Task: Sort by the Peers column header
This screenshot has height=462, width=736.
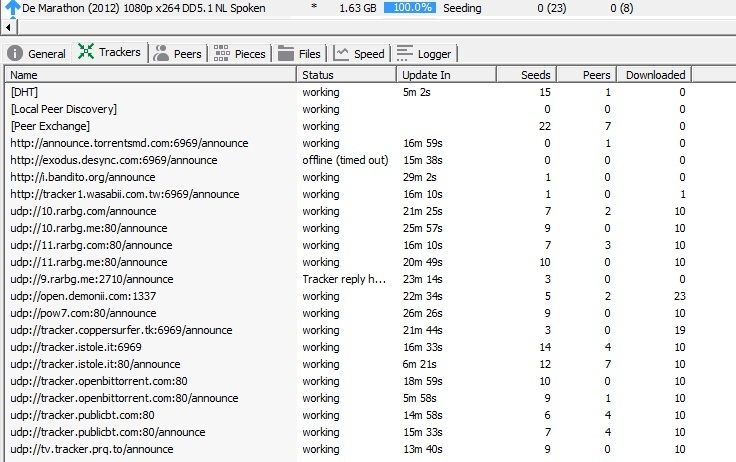Action: 587,75
